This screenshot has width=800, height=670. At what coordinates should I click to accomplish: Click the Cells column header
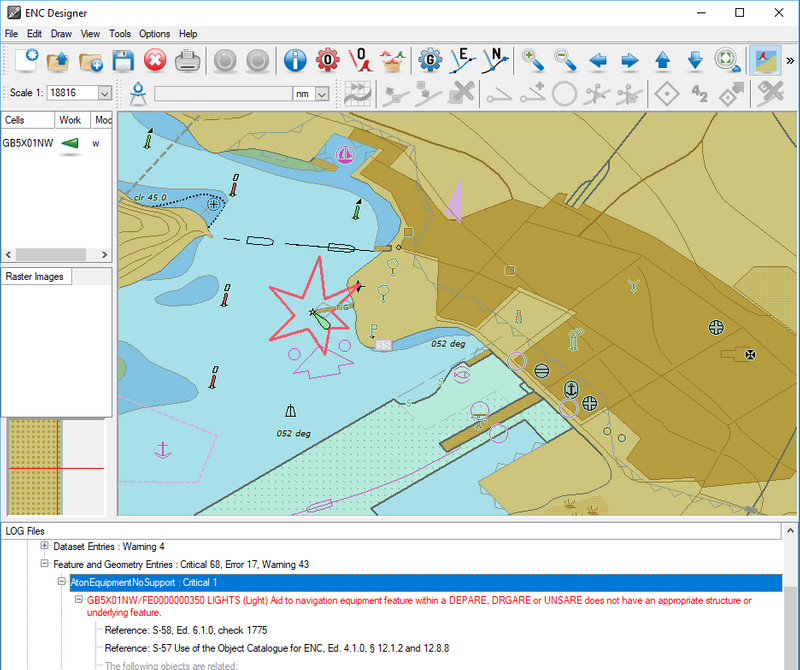click(28, 120)
